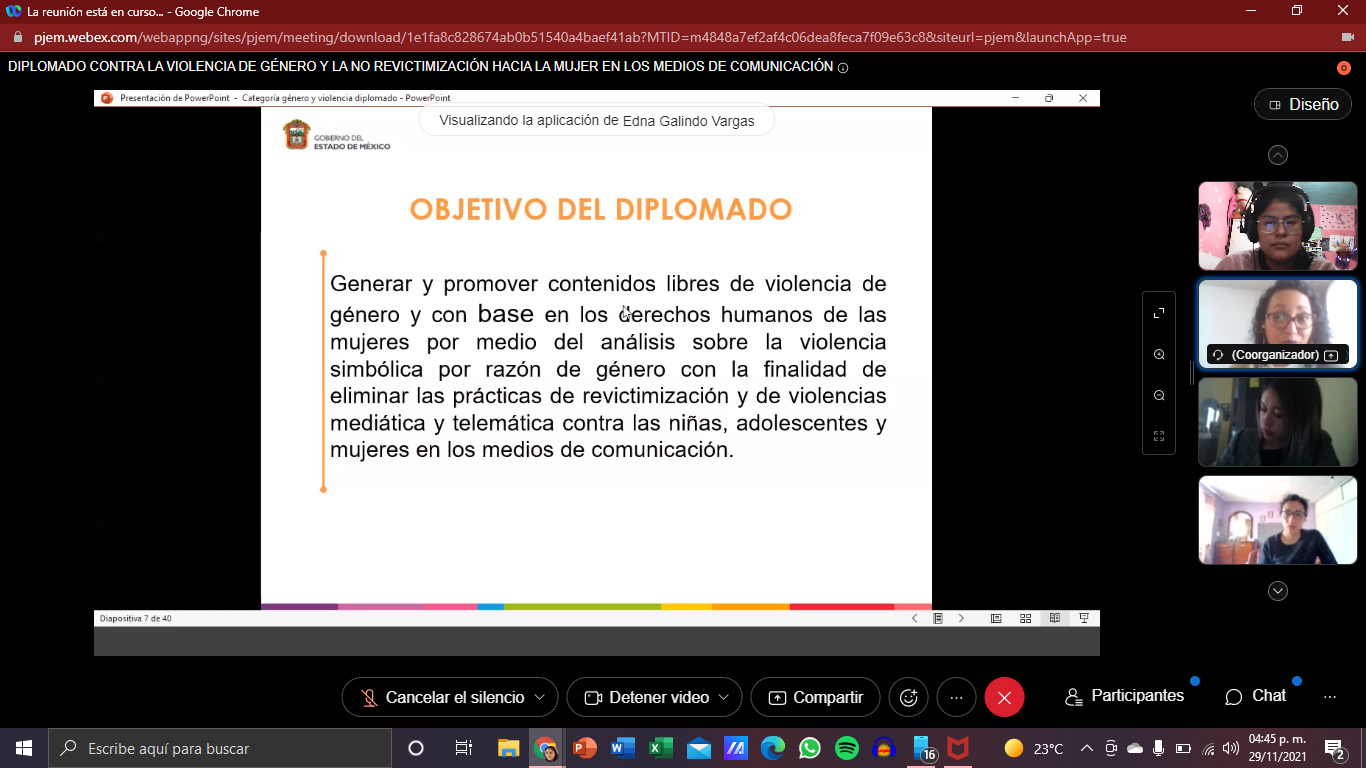Open the slide list menu icon
The image size is (1366, 768).
pyautogui.click(x=938, y=618)
